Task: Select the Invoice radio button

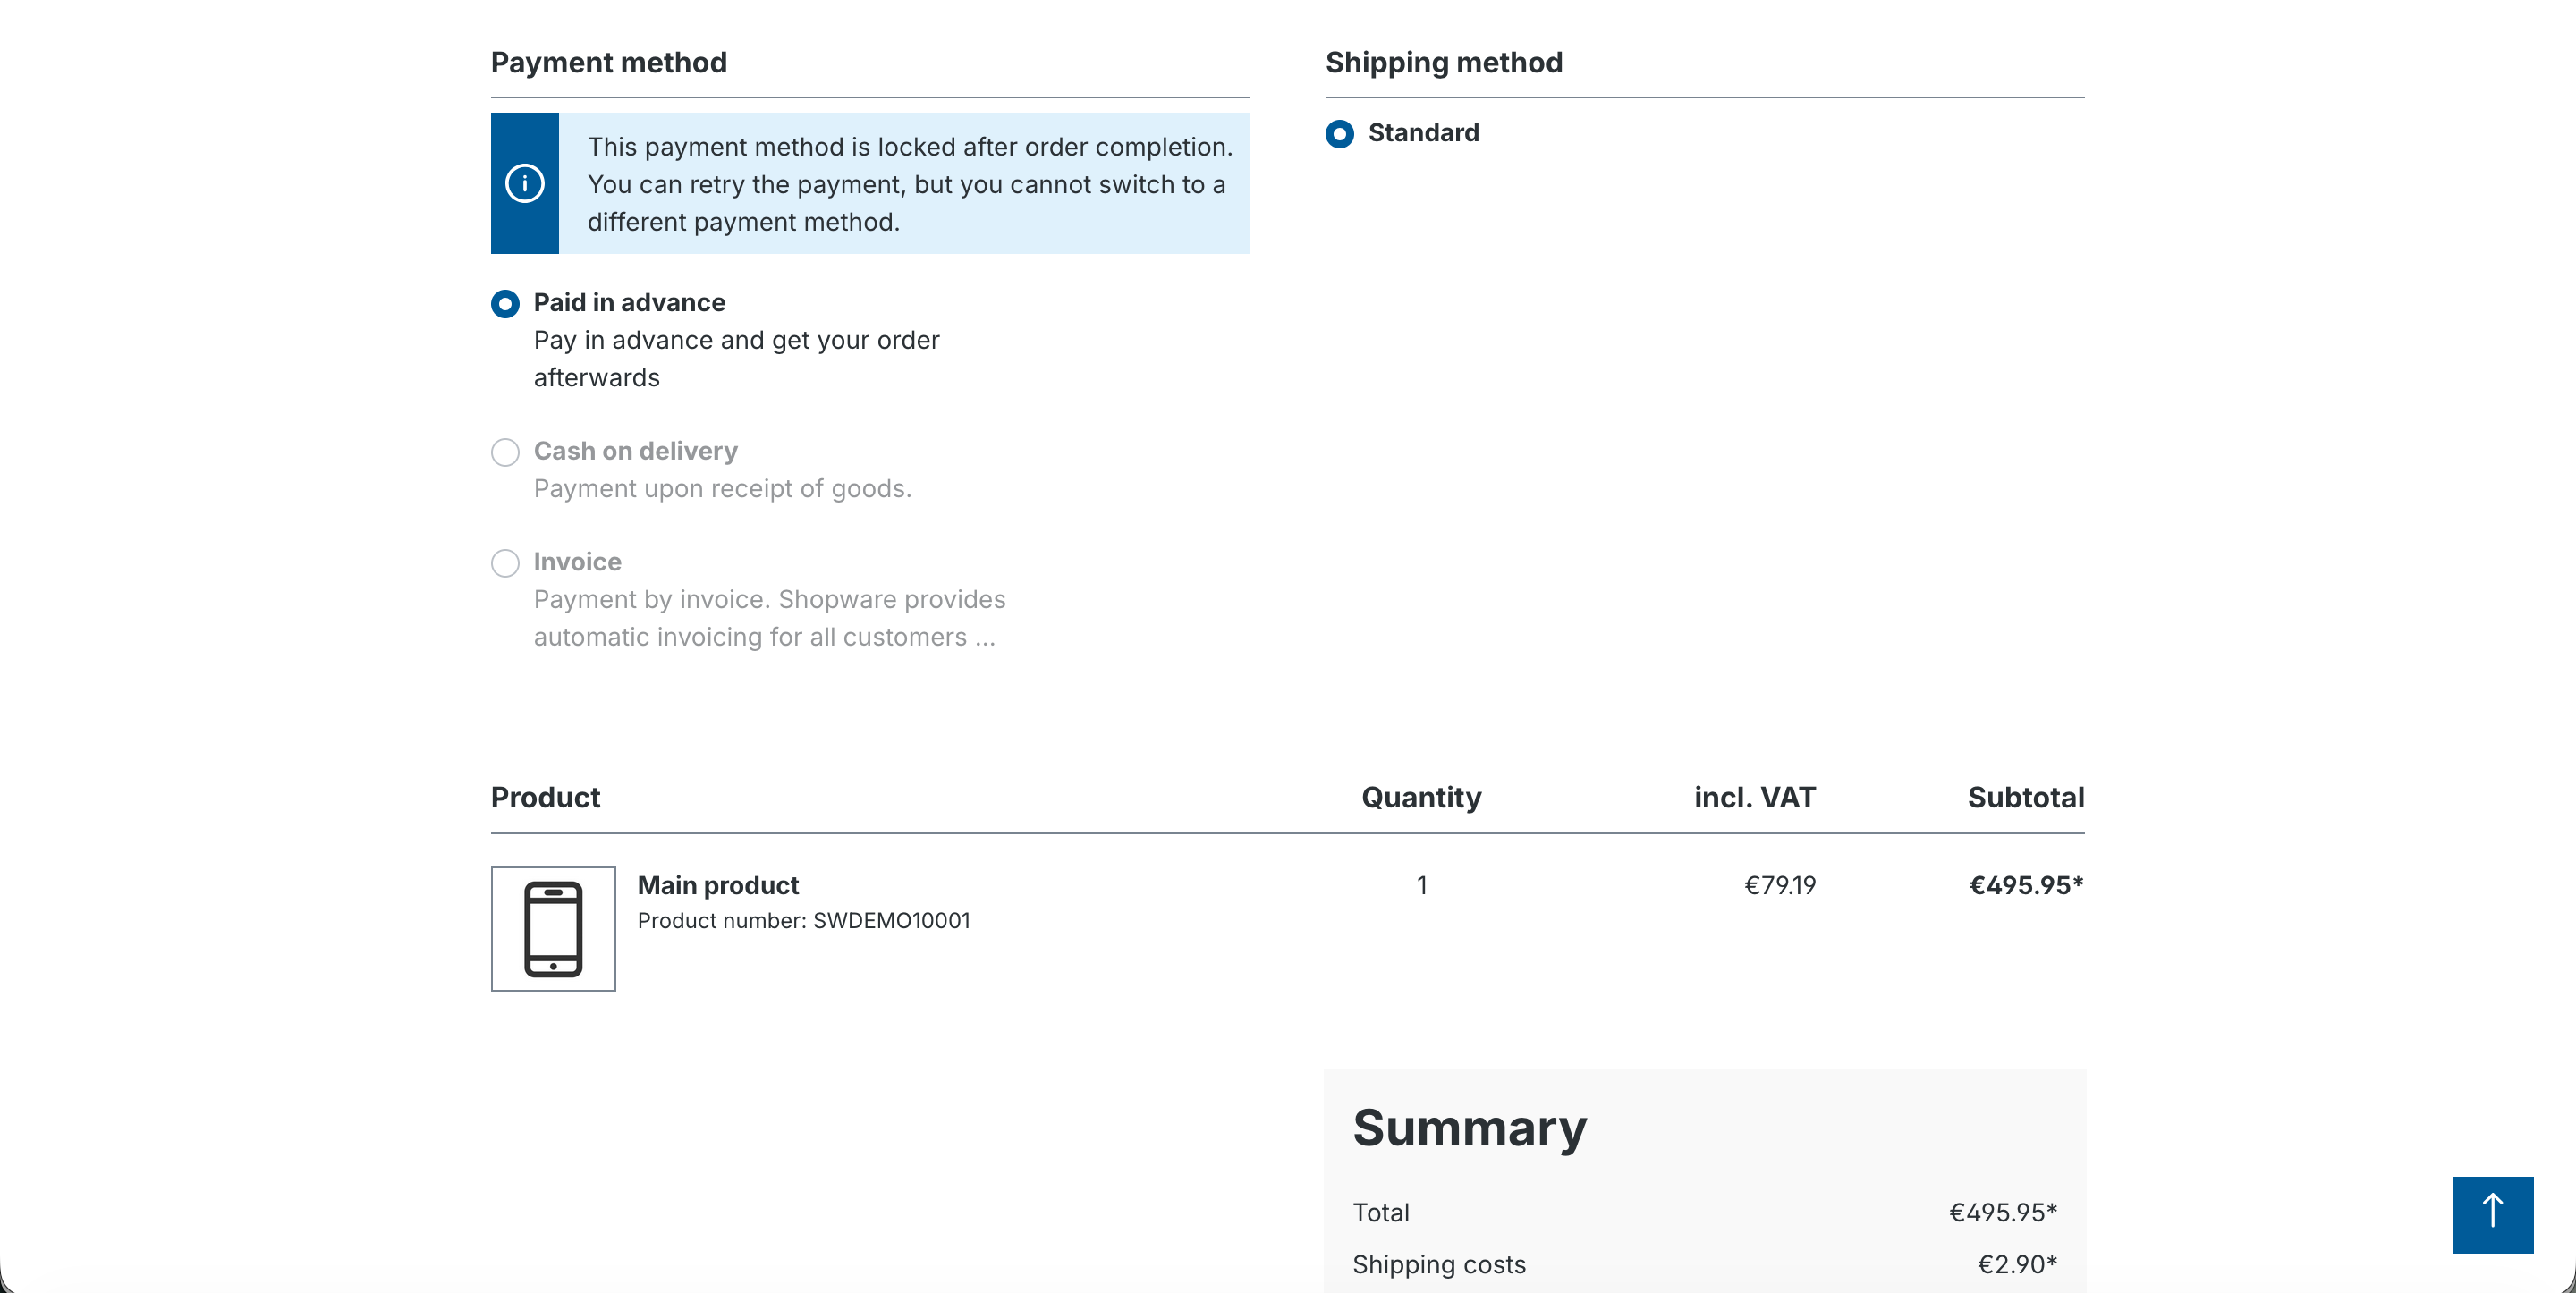Action: pyautogui.click(x=505, y=563)
